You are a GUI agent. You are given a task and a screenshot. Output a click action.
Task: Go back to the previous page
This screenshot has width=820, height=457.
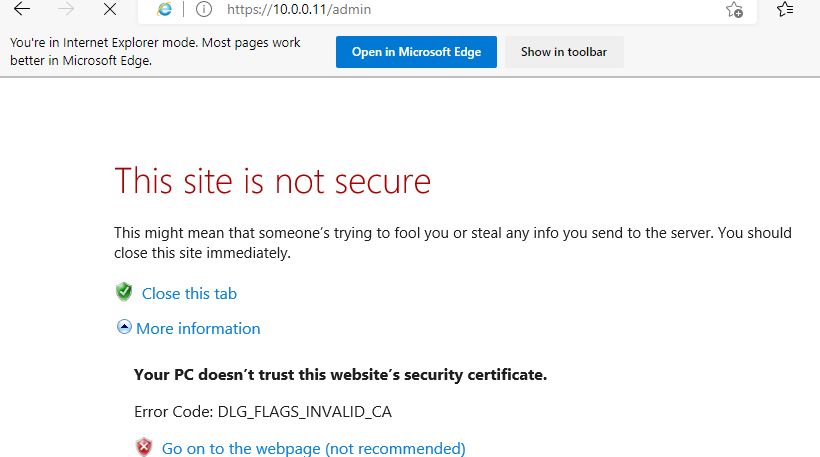[x=22, y=10]
